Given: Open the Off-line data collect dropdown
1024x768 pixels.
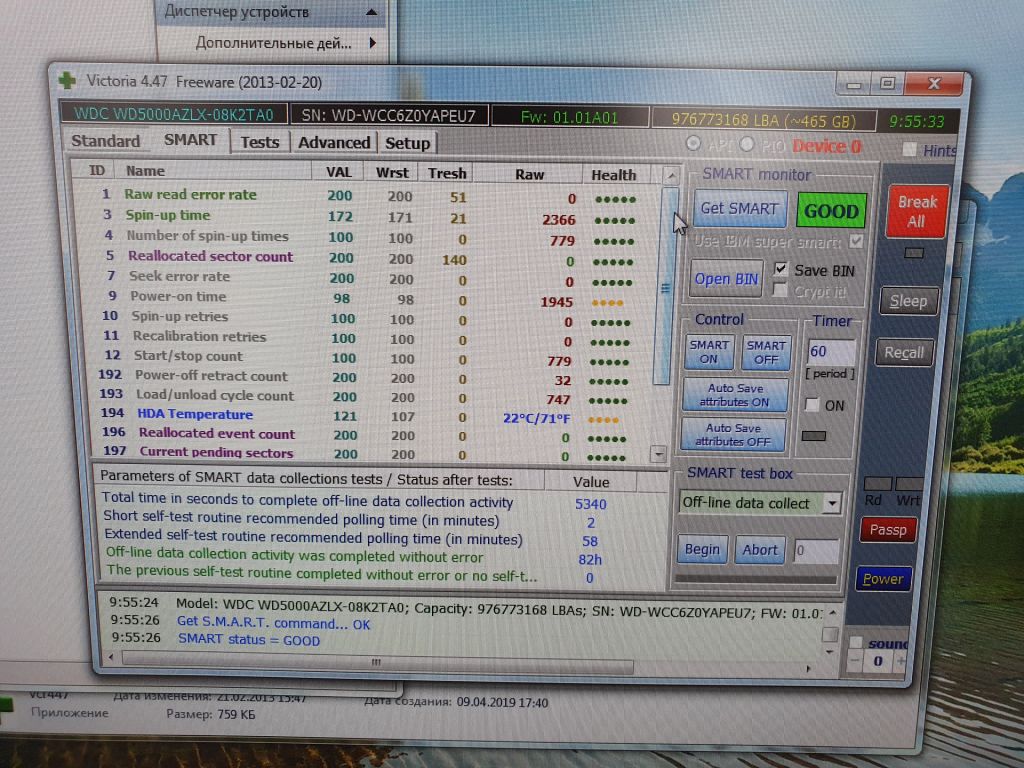Looking at the screenshot, I should click(x=832, y=503).
